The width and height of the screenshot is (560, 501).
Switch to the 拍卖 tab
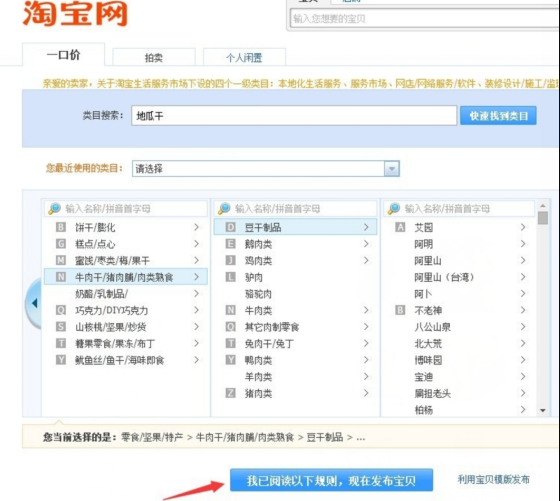pos(154,57)
